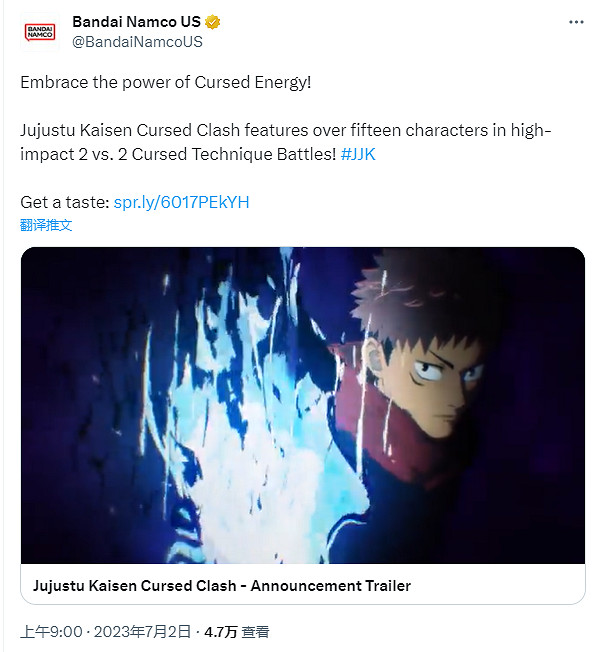Click the 4.7万 view count
The image size is (602, 652).
click(x=220, y=632)
